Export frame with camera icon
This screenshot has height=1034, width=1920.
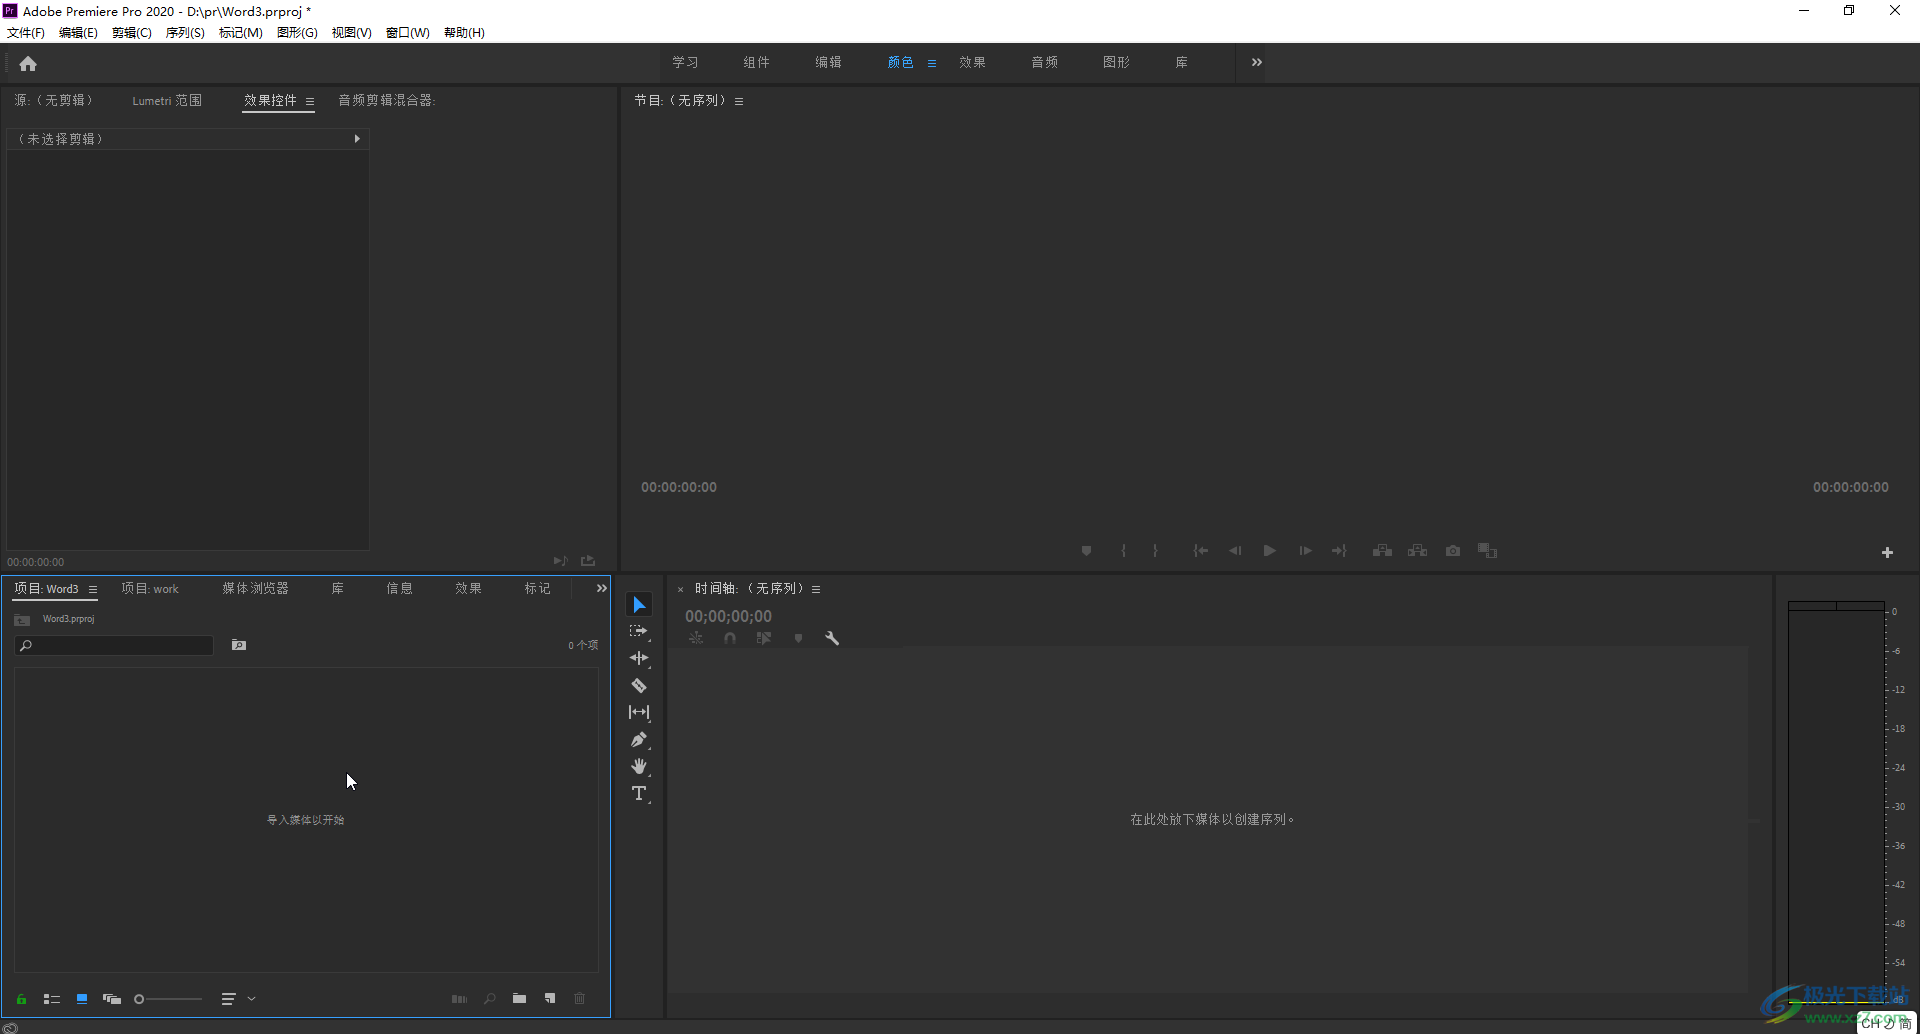(1453, 551)
